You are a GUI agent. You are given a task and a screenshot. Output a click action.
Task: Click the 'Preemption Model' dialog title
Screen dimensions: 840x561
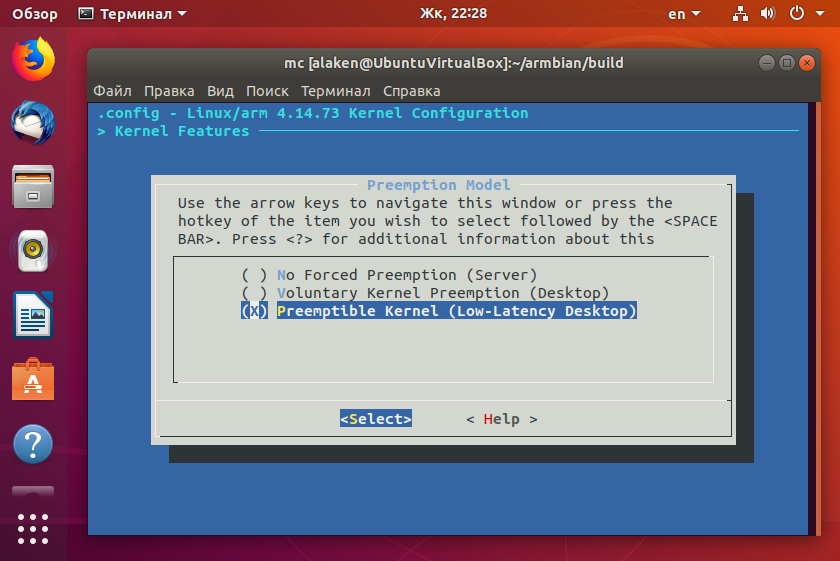439,185
